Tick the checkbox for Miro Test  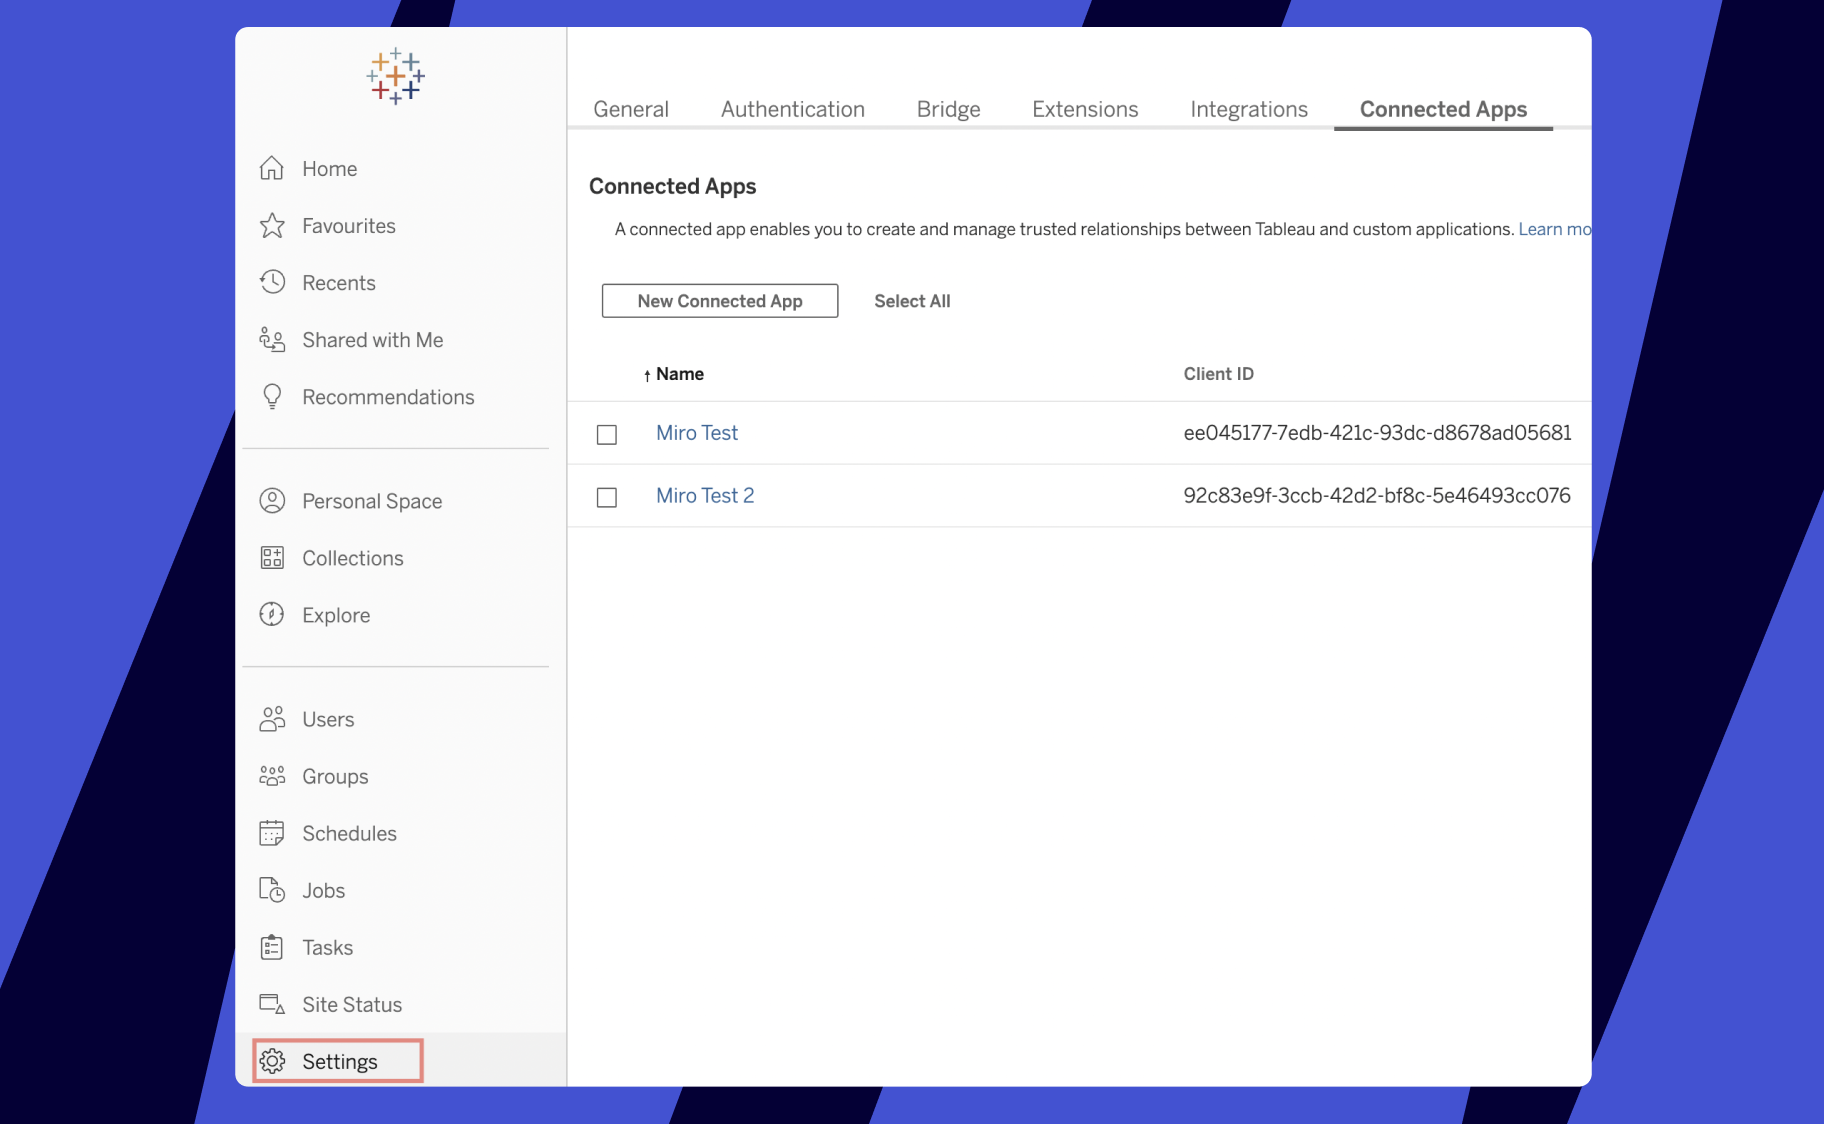607,434
